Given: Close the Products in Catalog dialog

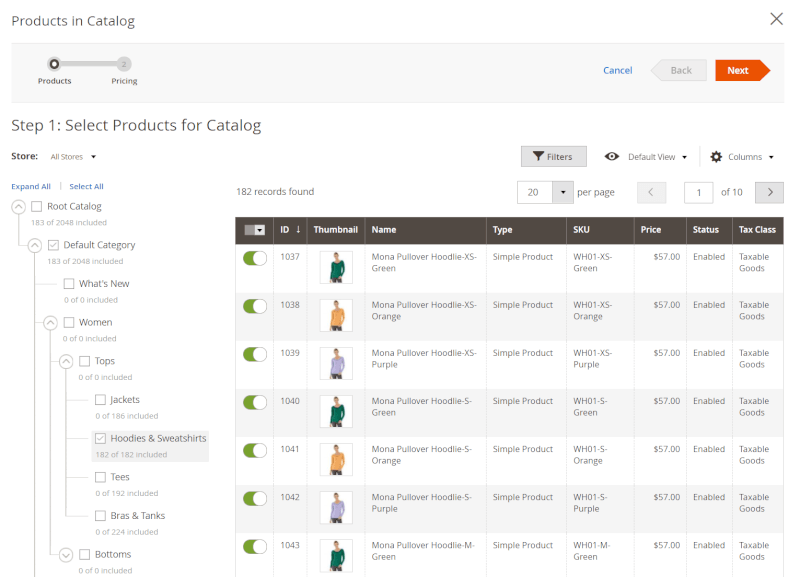Looking at the screenshot, I should [x=776, y=19].
